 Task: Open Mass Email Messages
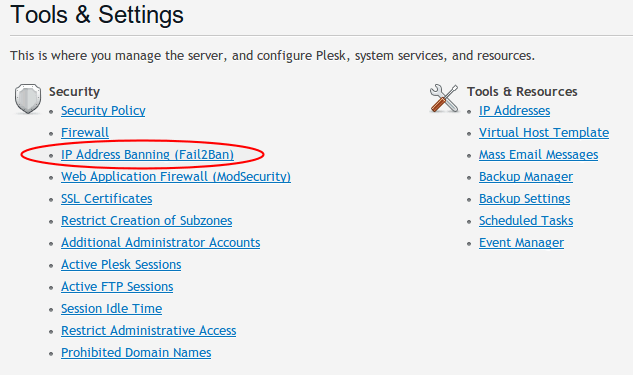click(539, 155)
